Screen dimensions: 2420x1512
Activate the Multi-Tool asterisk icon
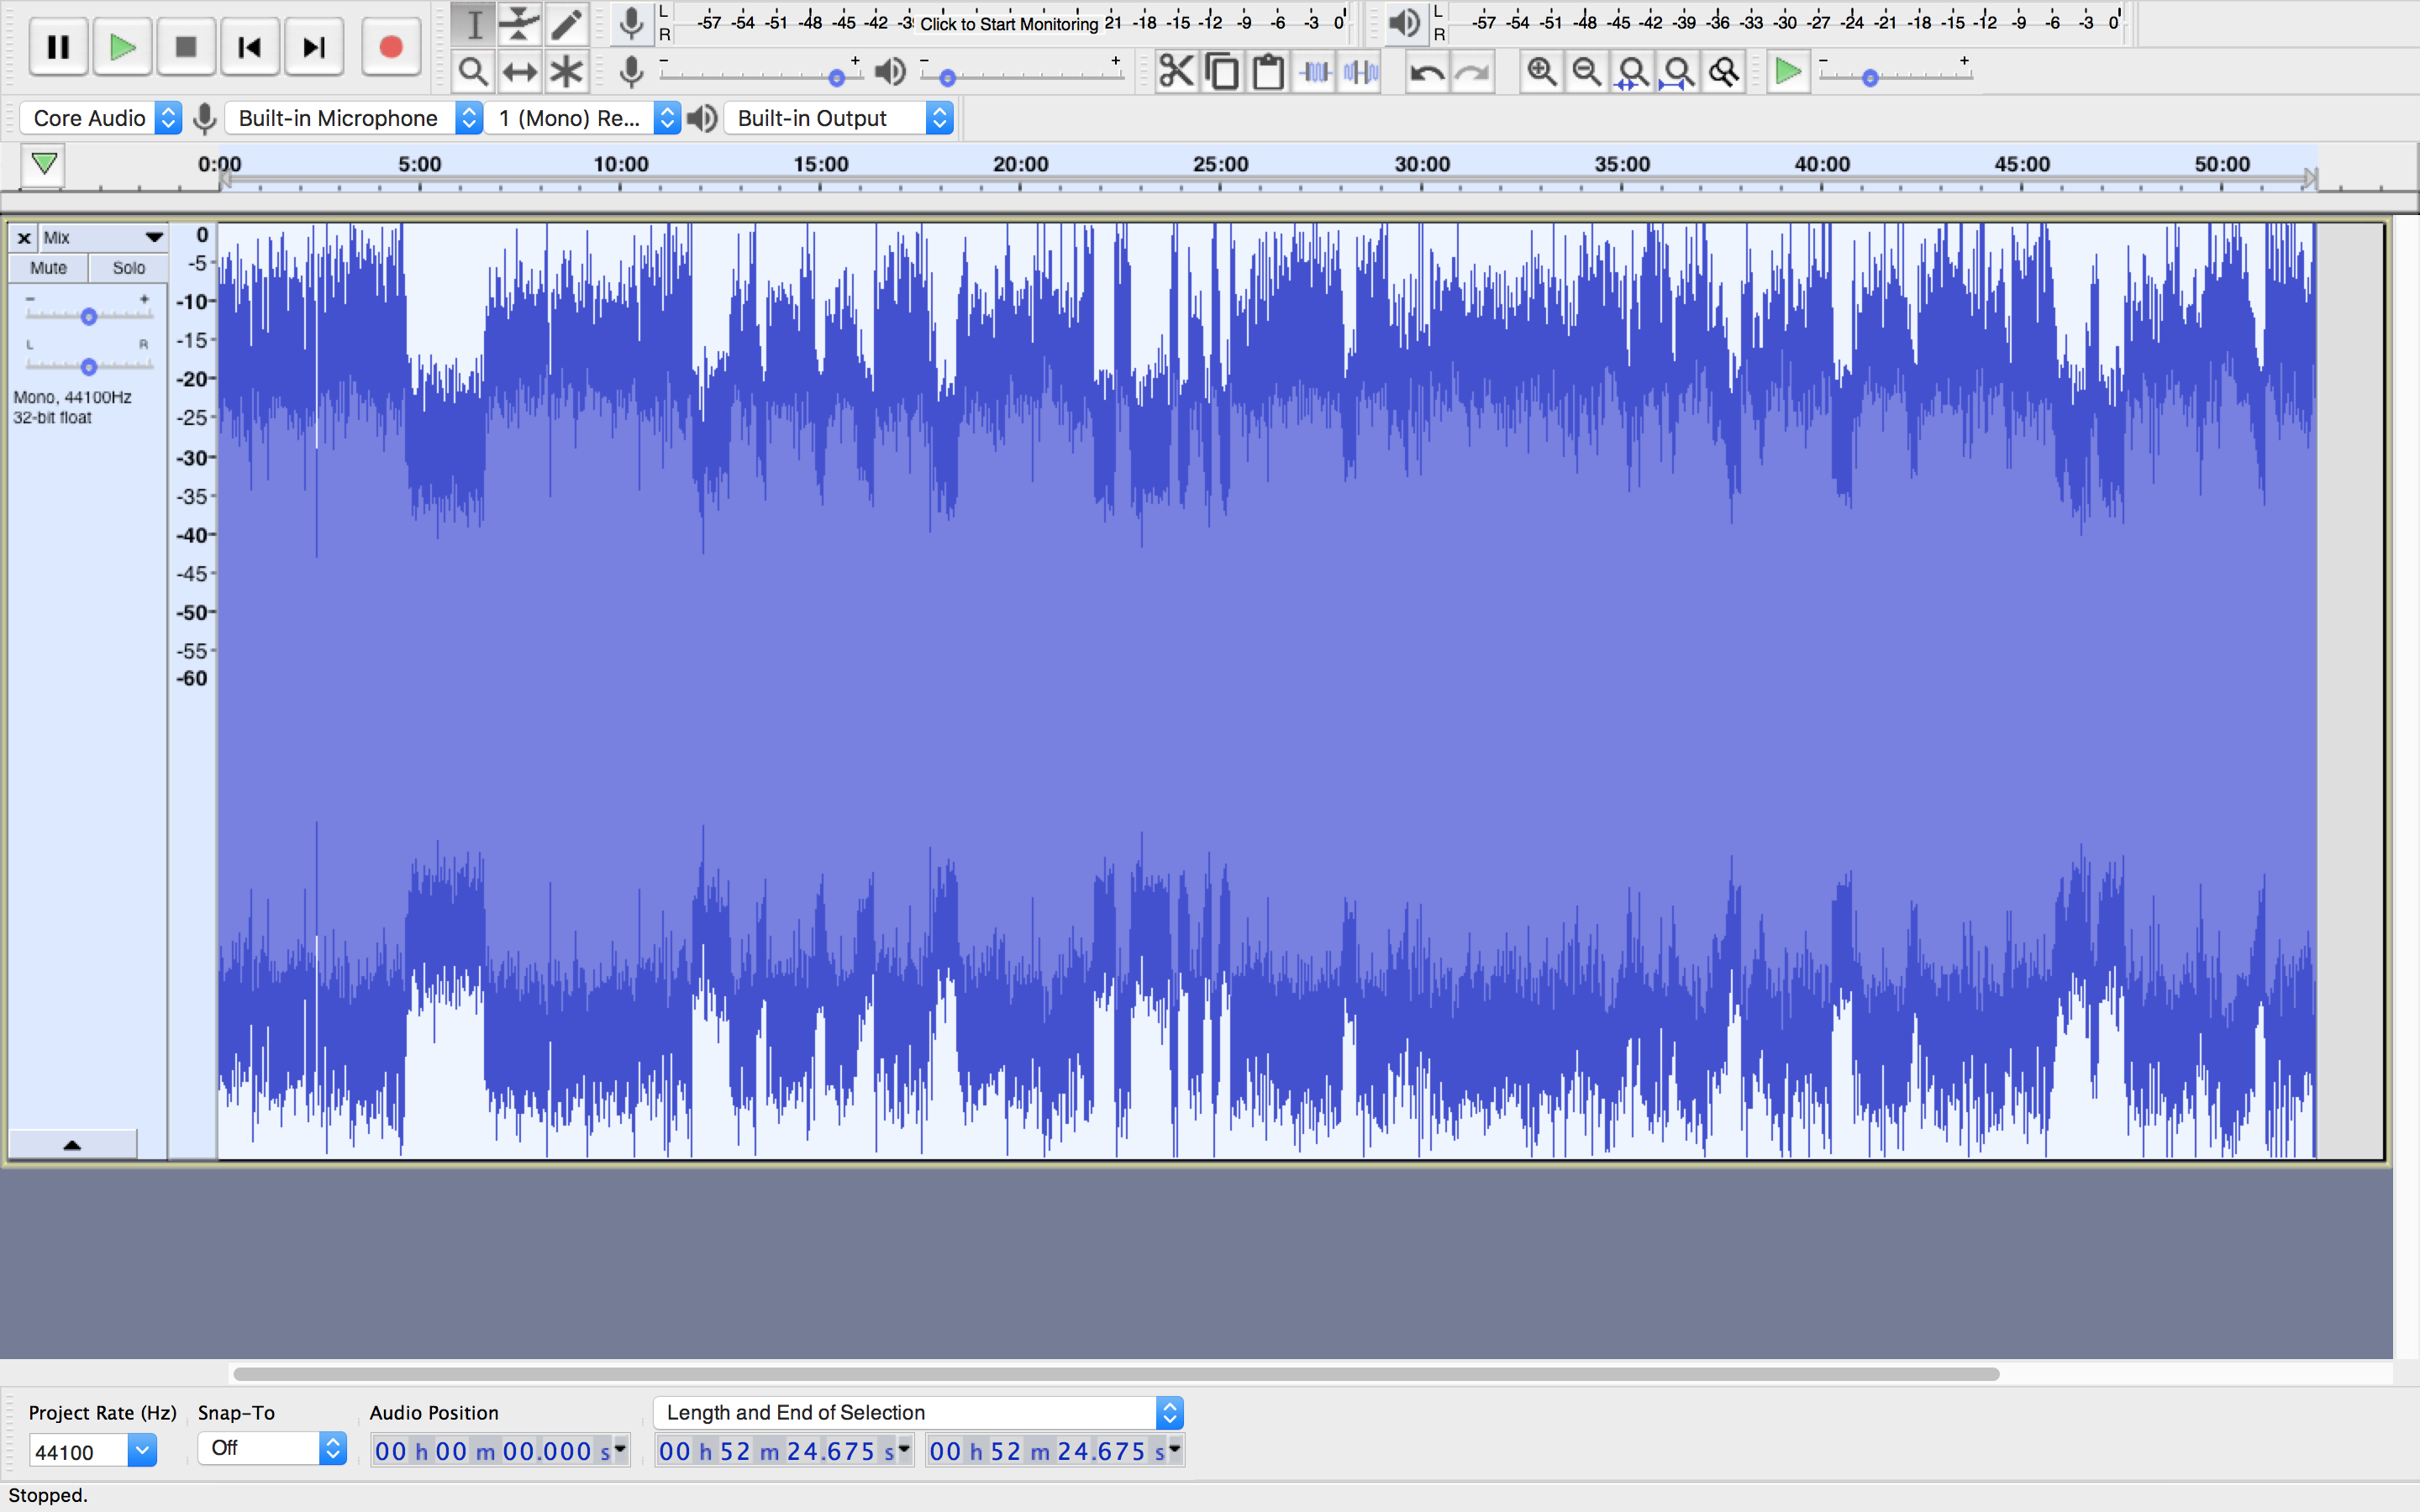click(566, 72)
